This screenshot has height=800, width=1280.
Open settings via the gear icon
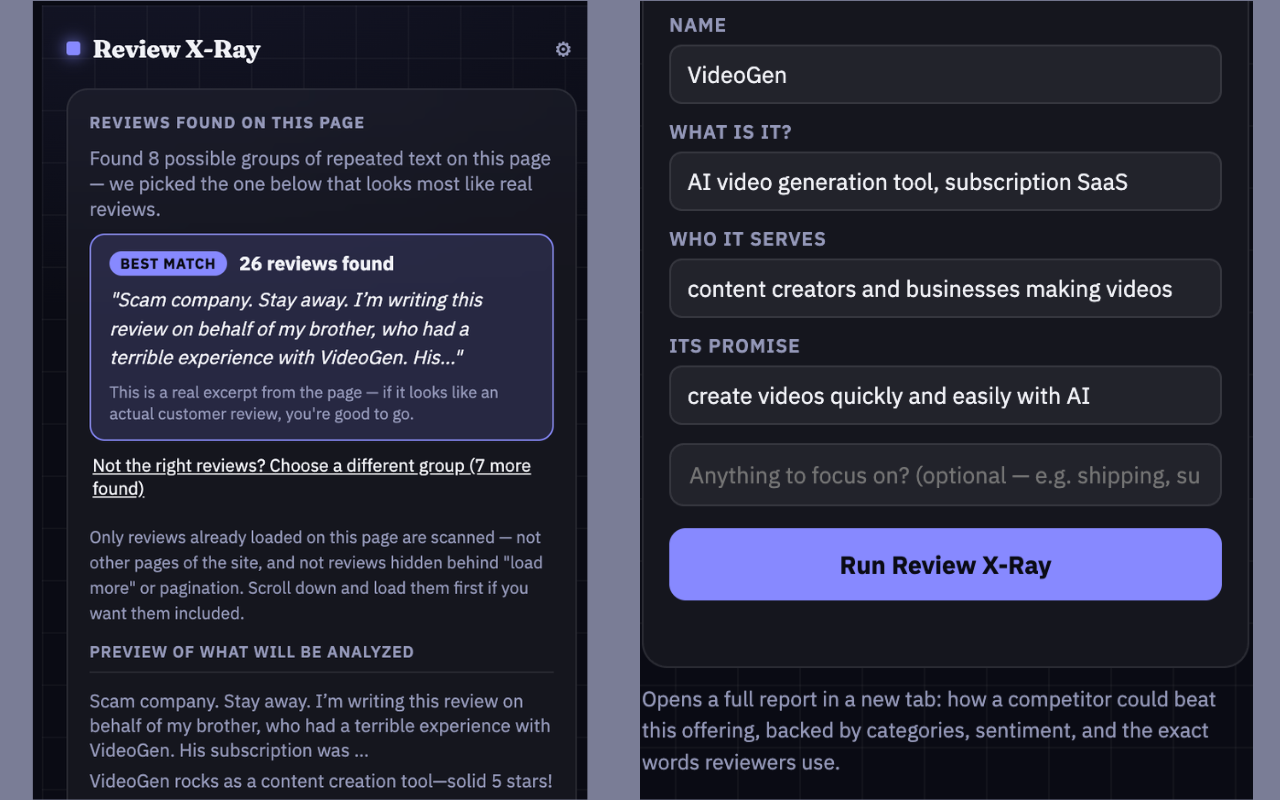click(563, 49)
